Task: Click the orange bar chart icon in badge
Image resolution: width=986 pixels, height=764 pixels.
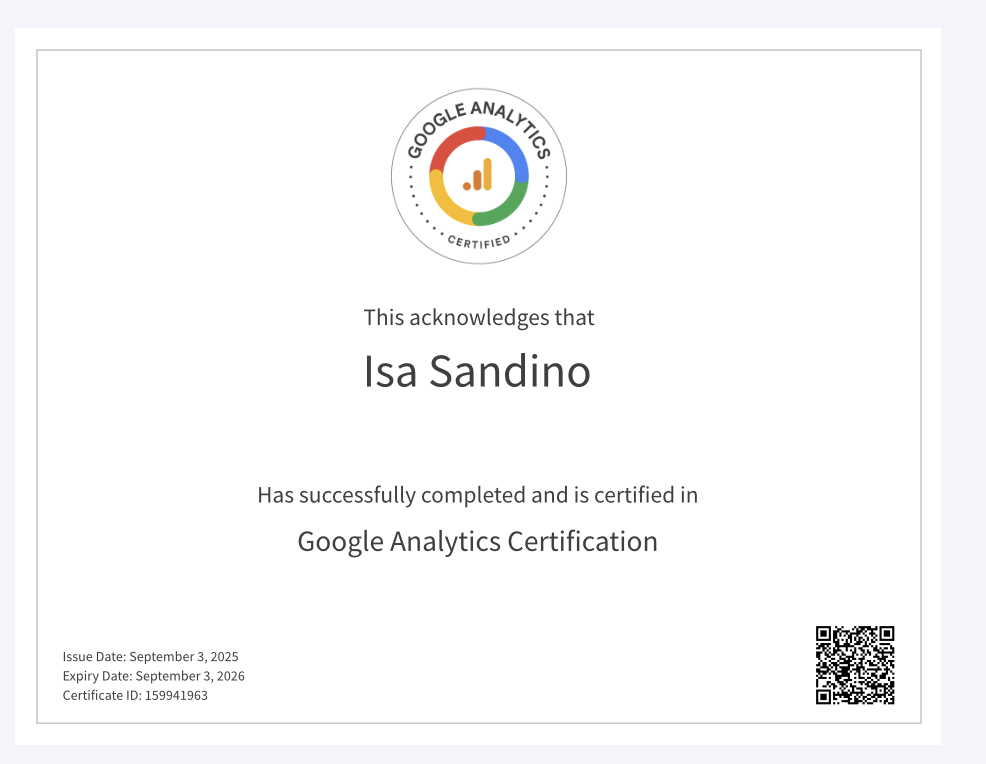Action: [478, 176]
